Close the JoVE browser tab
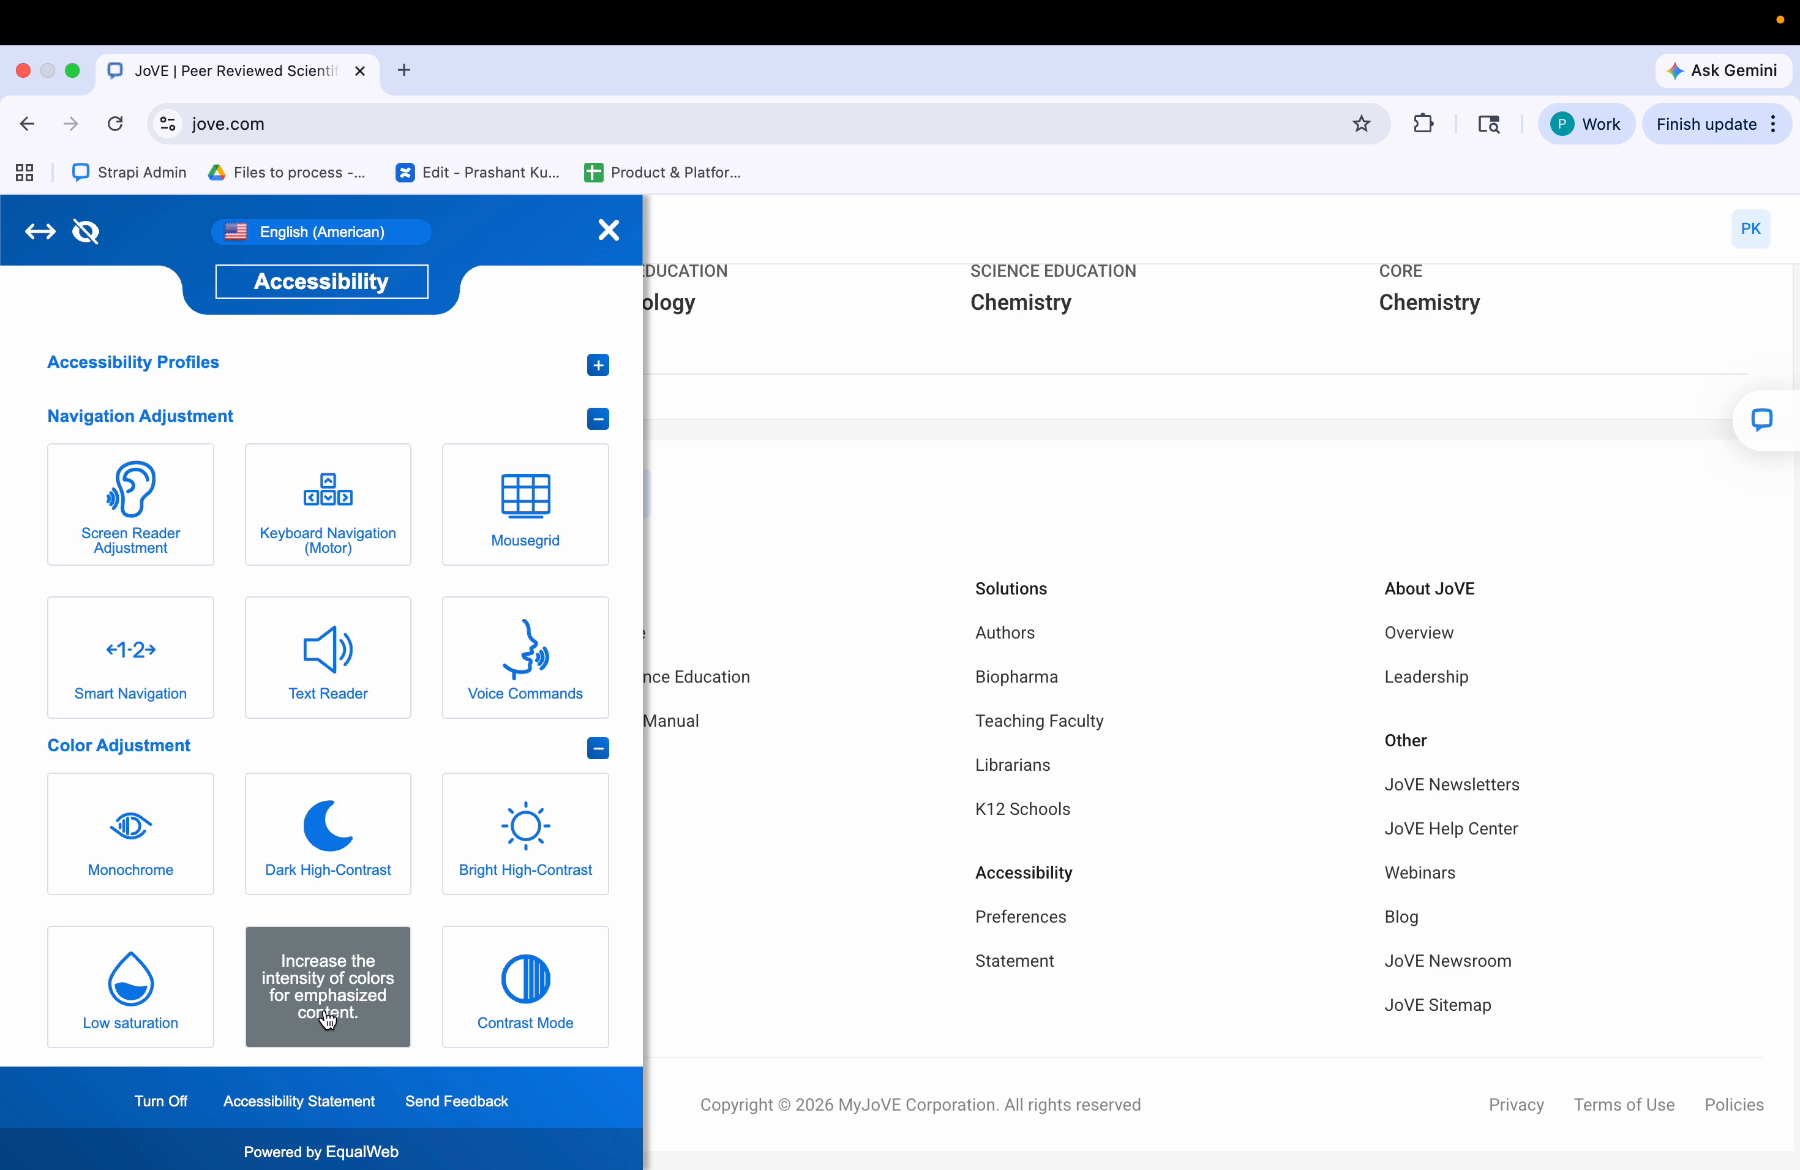Image resolution: width=1800 pixels, height=1170 pixels. click(x=360, y=71)
